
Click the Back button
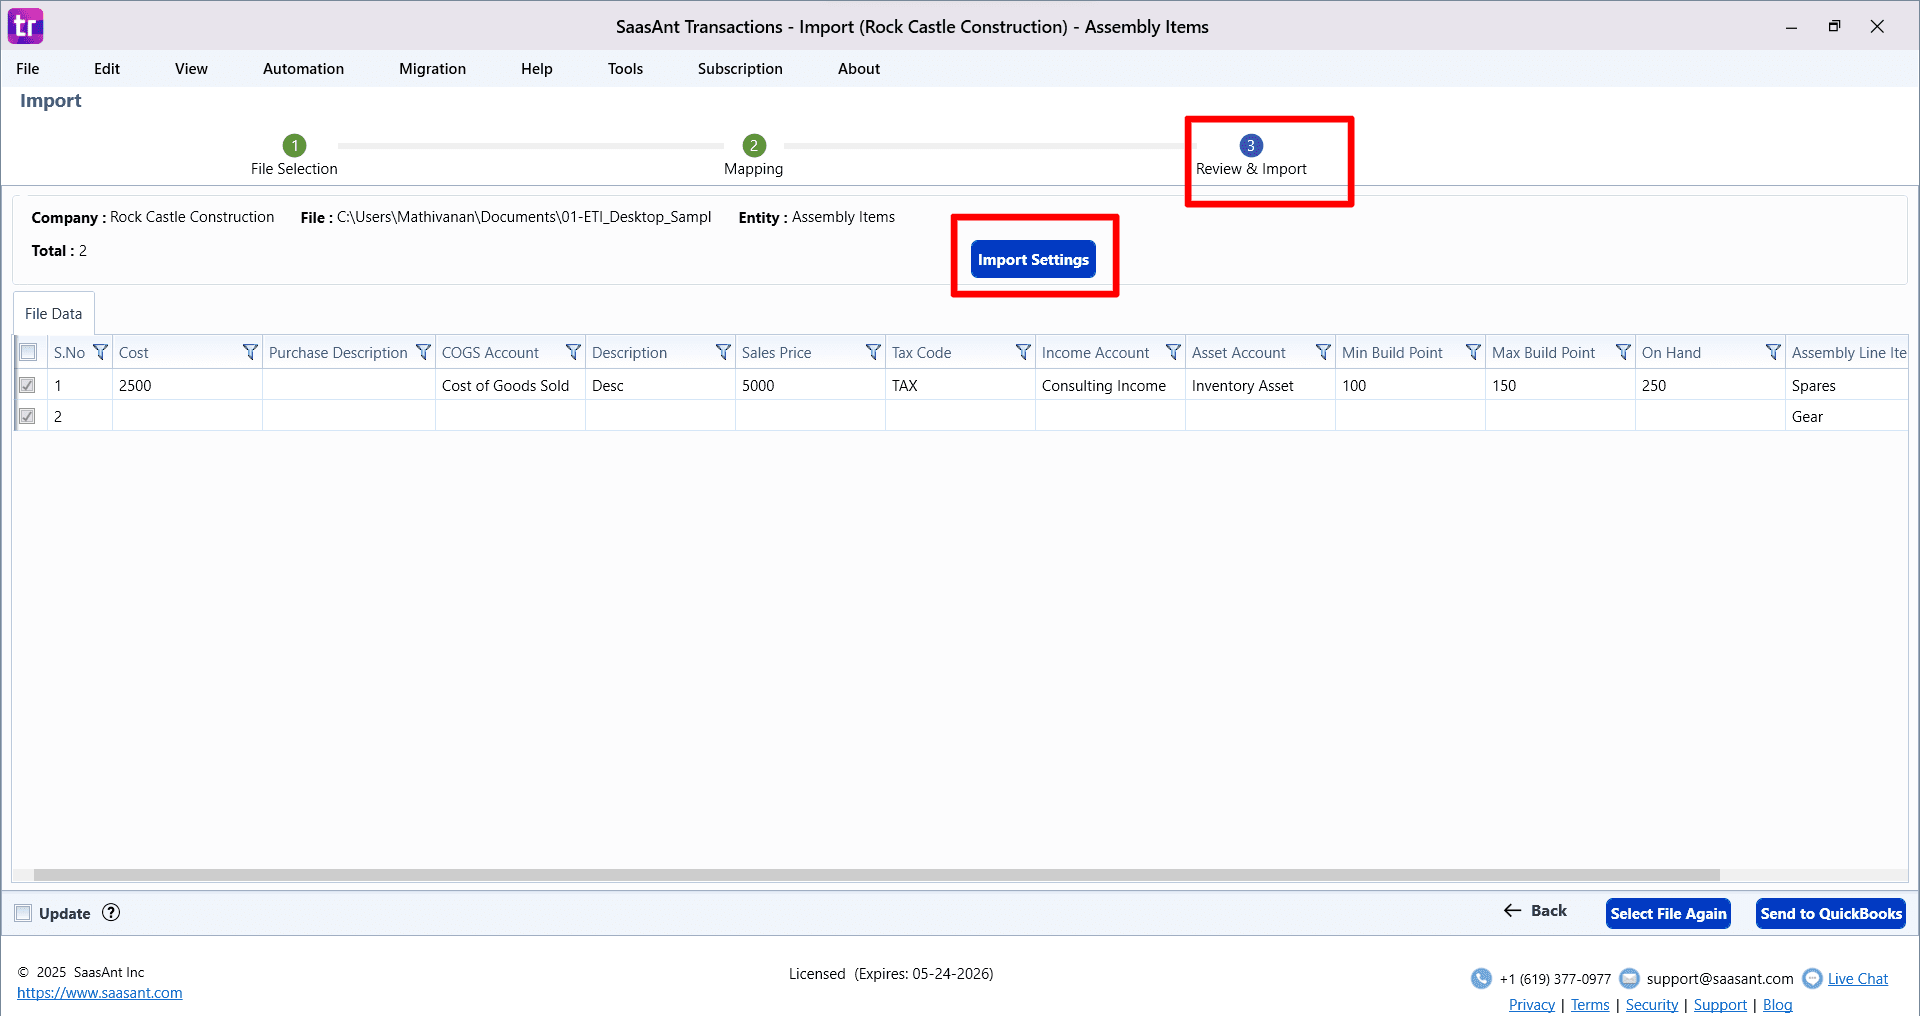tap(1535, 911)
